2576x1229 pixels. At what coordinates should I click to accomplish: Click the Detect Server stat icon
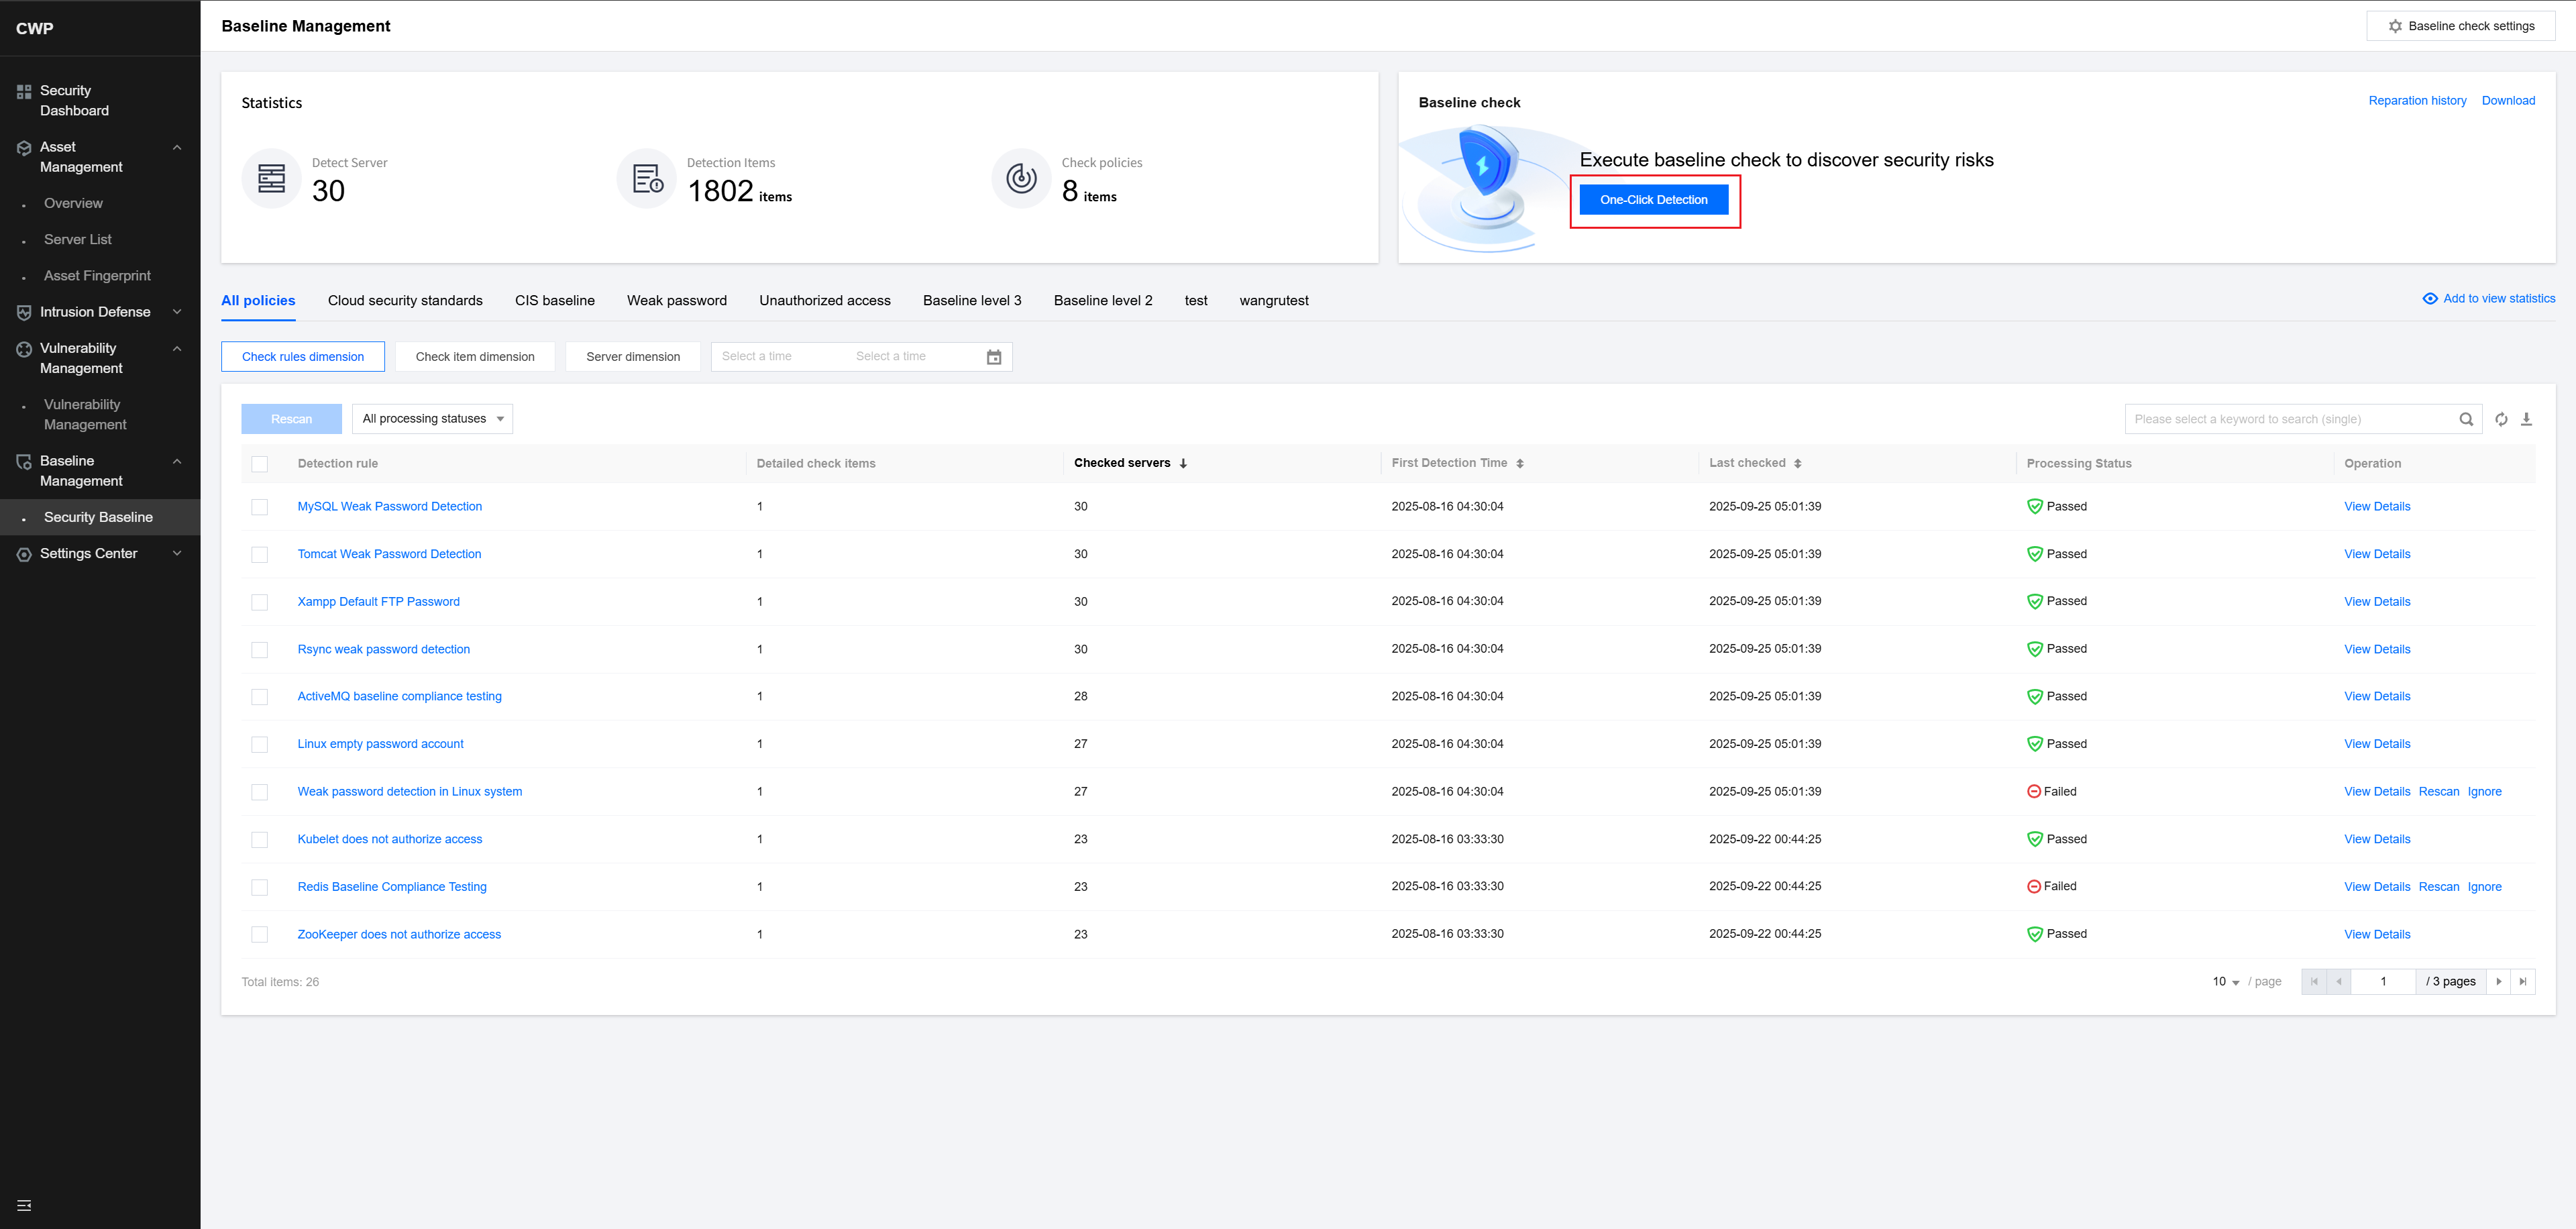click(x=272, y=179)
